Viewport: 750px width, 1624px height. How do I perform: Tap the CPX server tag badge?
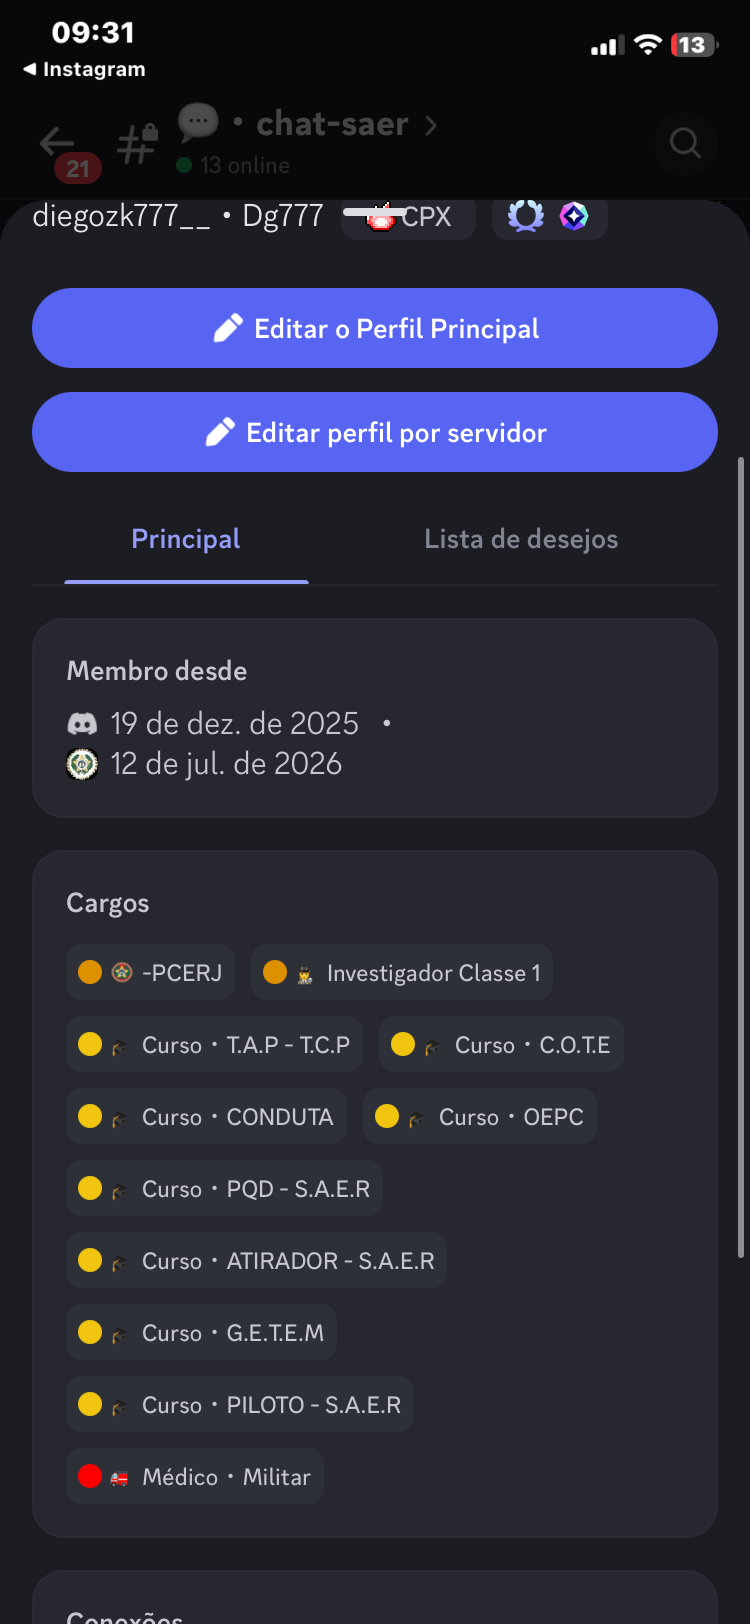(x=408, y=217)
